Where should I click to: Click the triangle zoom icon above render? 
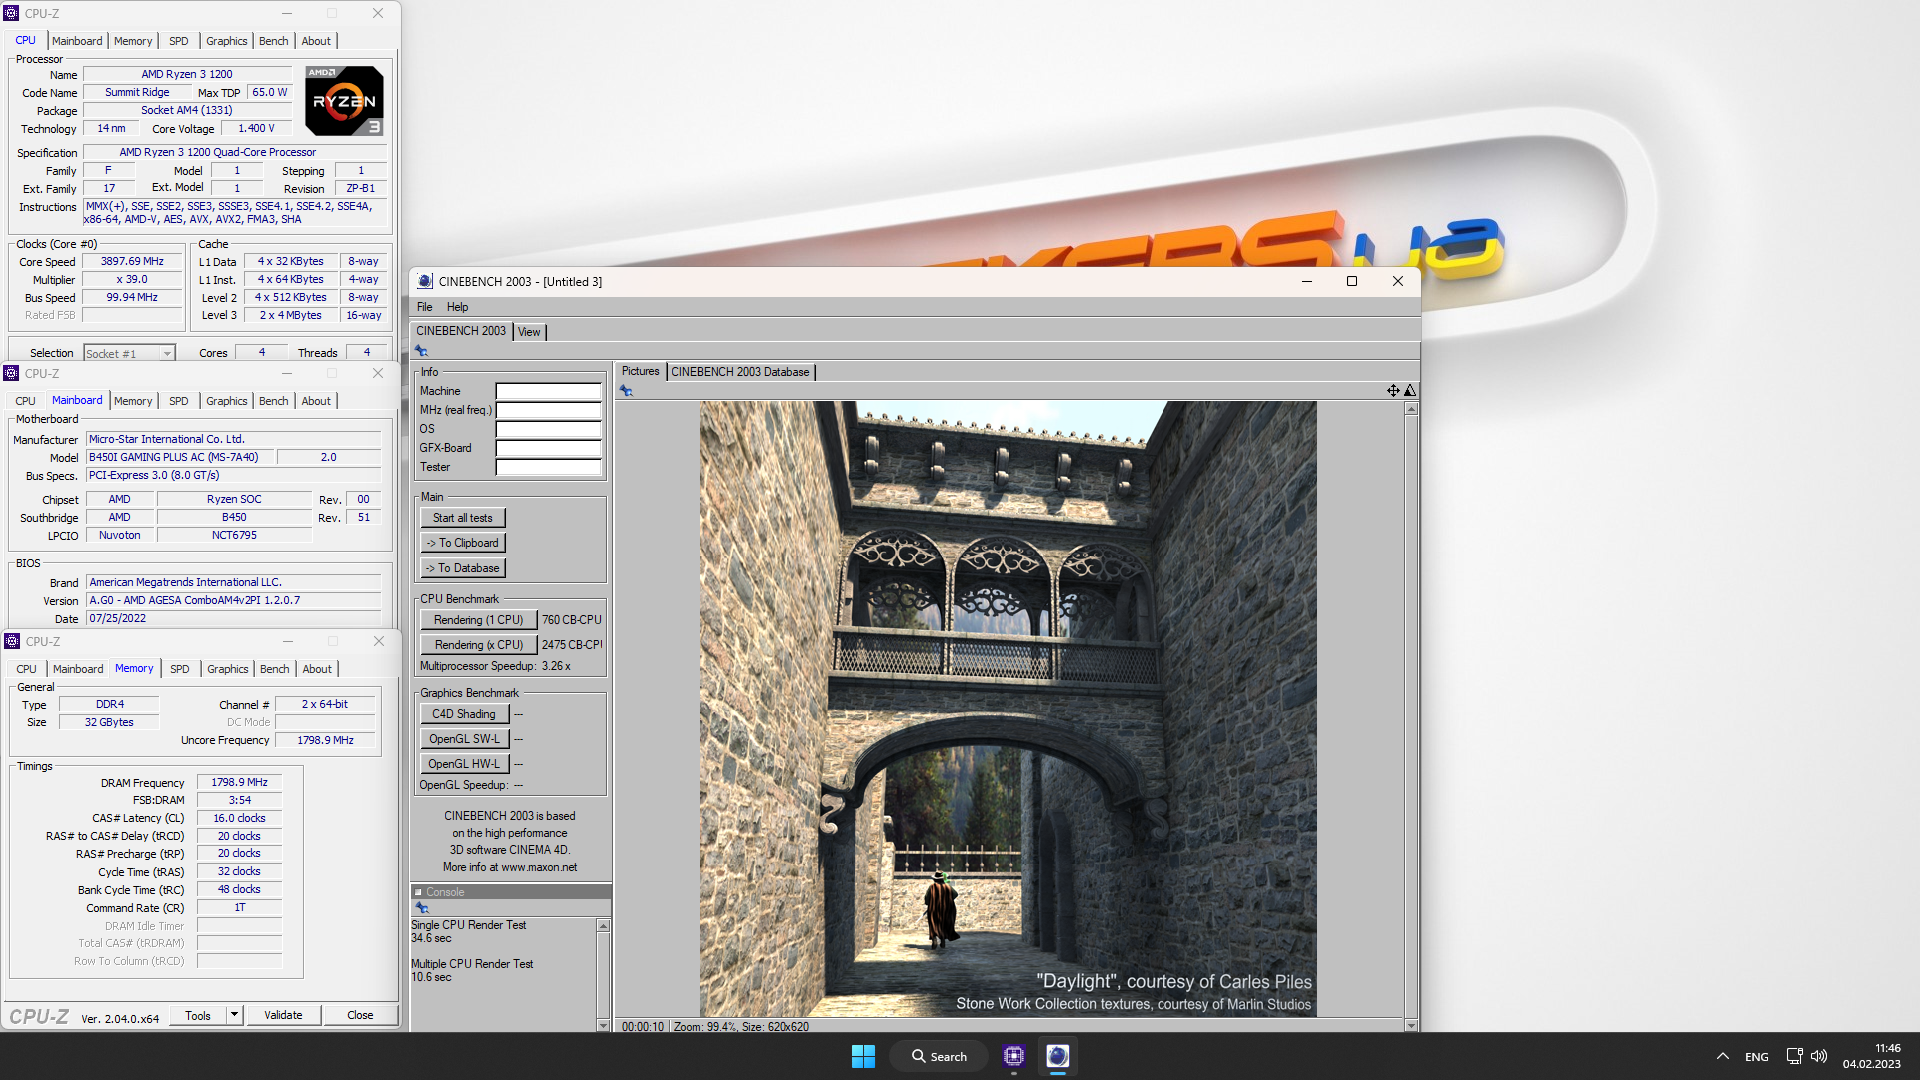tap(1410, 391)
